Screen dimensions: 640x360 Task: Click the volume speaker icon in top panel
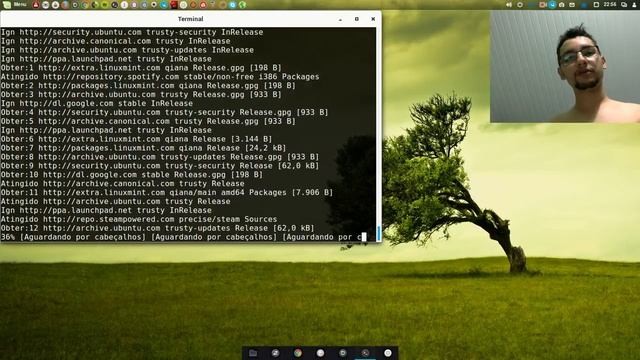point(509,5)
